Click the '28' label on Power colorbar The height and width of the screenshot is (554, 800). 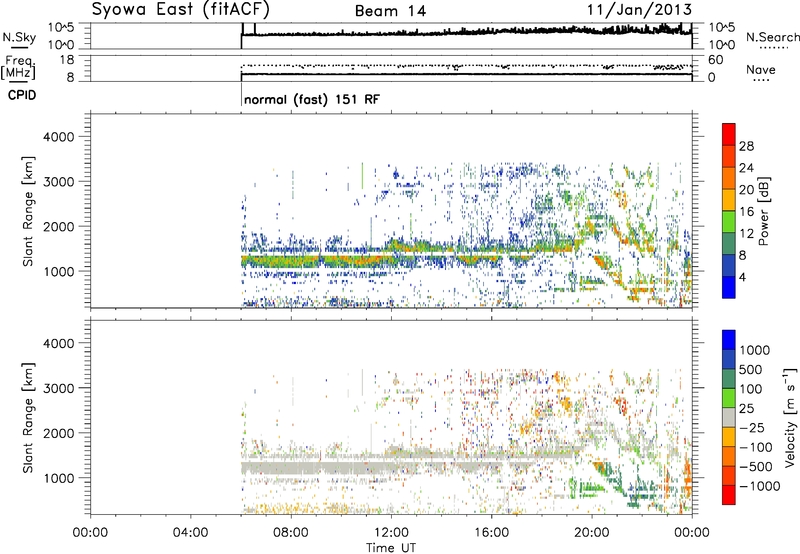[746, 146]
